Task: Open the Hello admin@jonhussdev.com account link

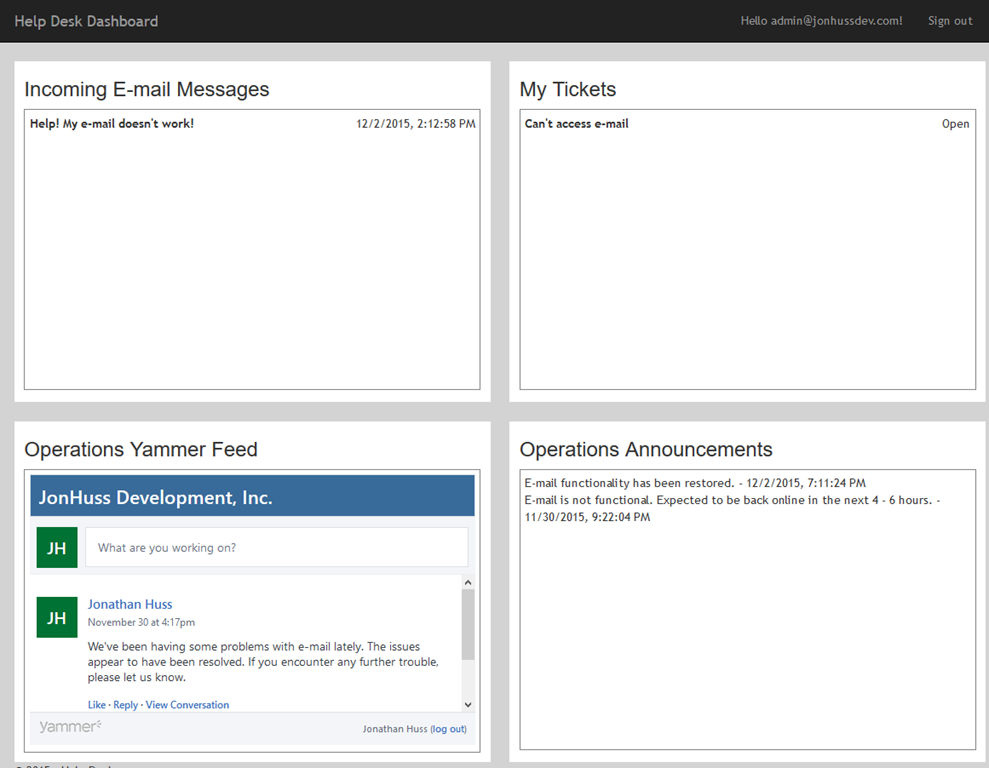Action: tap(821, 21)
